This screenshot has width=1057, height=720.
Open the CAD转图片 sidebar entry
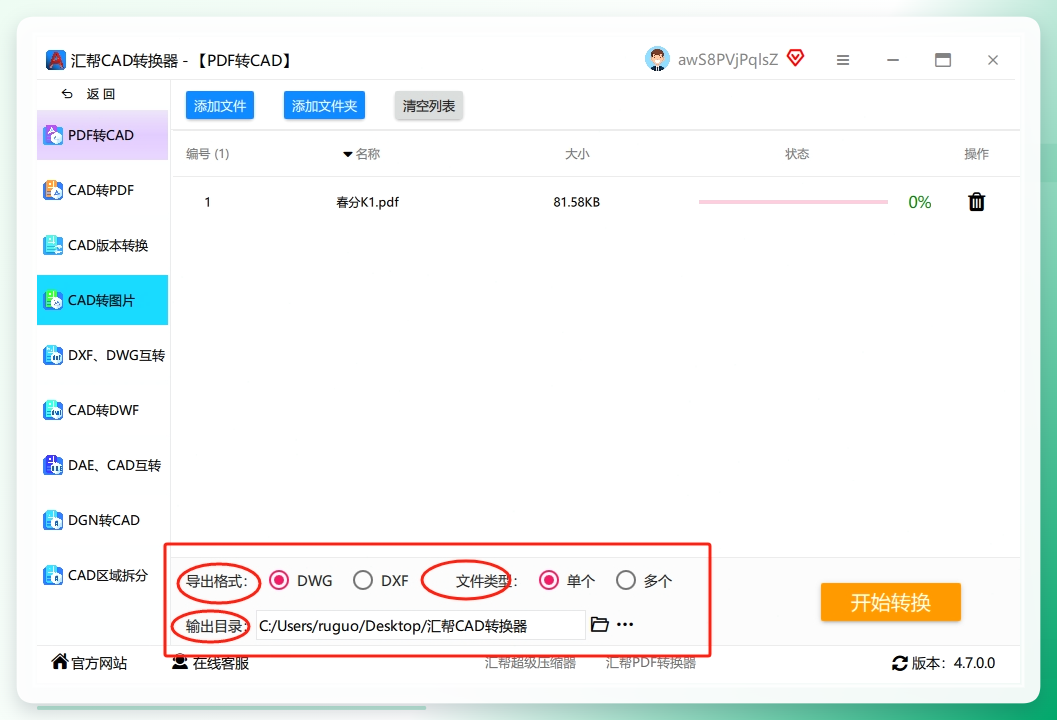point(102,300)
